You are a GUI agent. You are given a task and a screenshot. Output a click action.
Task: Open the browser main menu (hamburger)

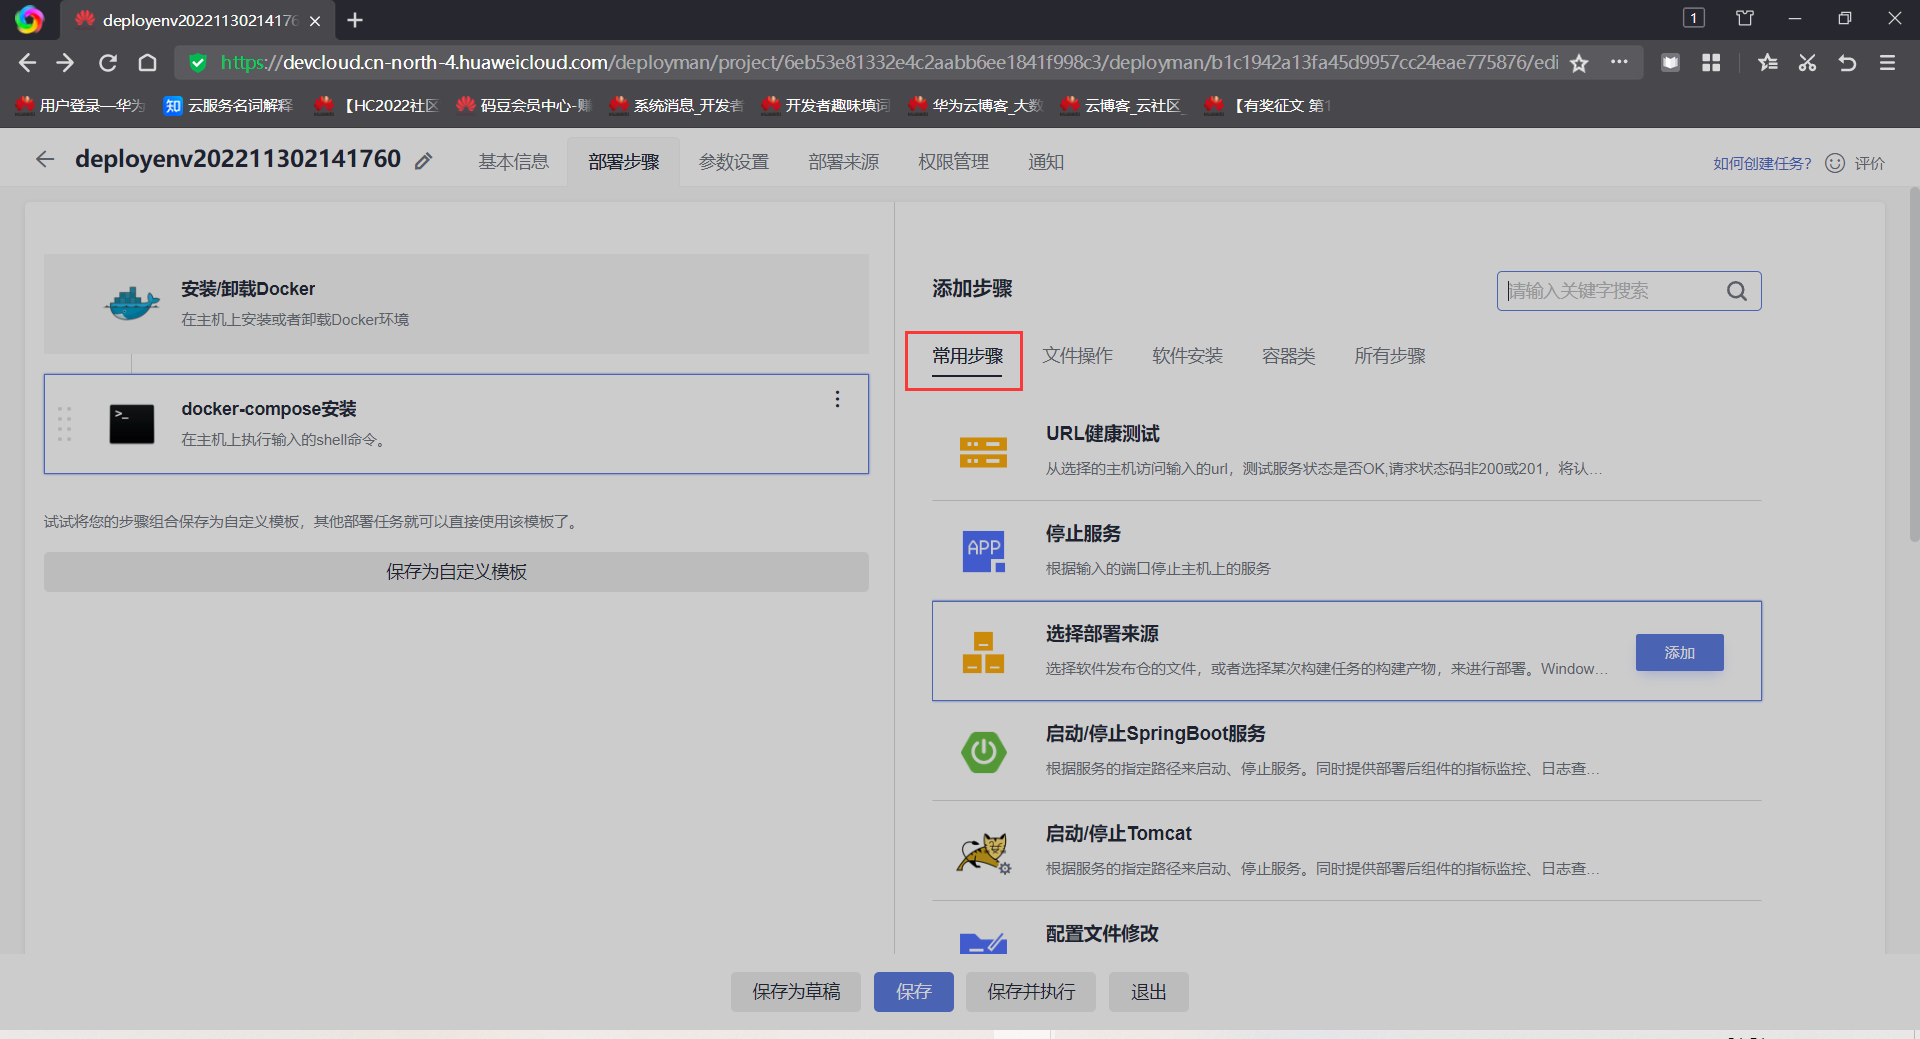point(1887,63)
